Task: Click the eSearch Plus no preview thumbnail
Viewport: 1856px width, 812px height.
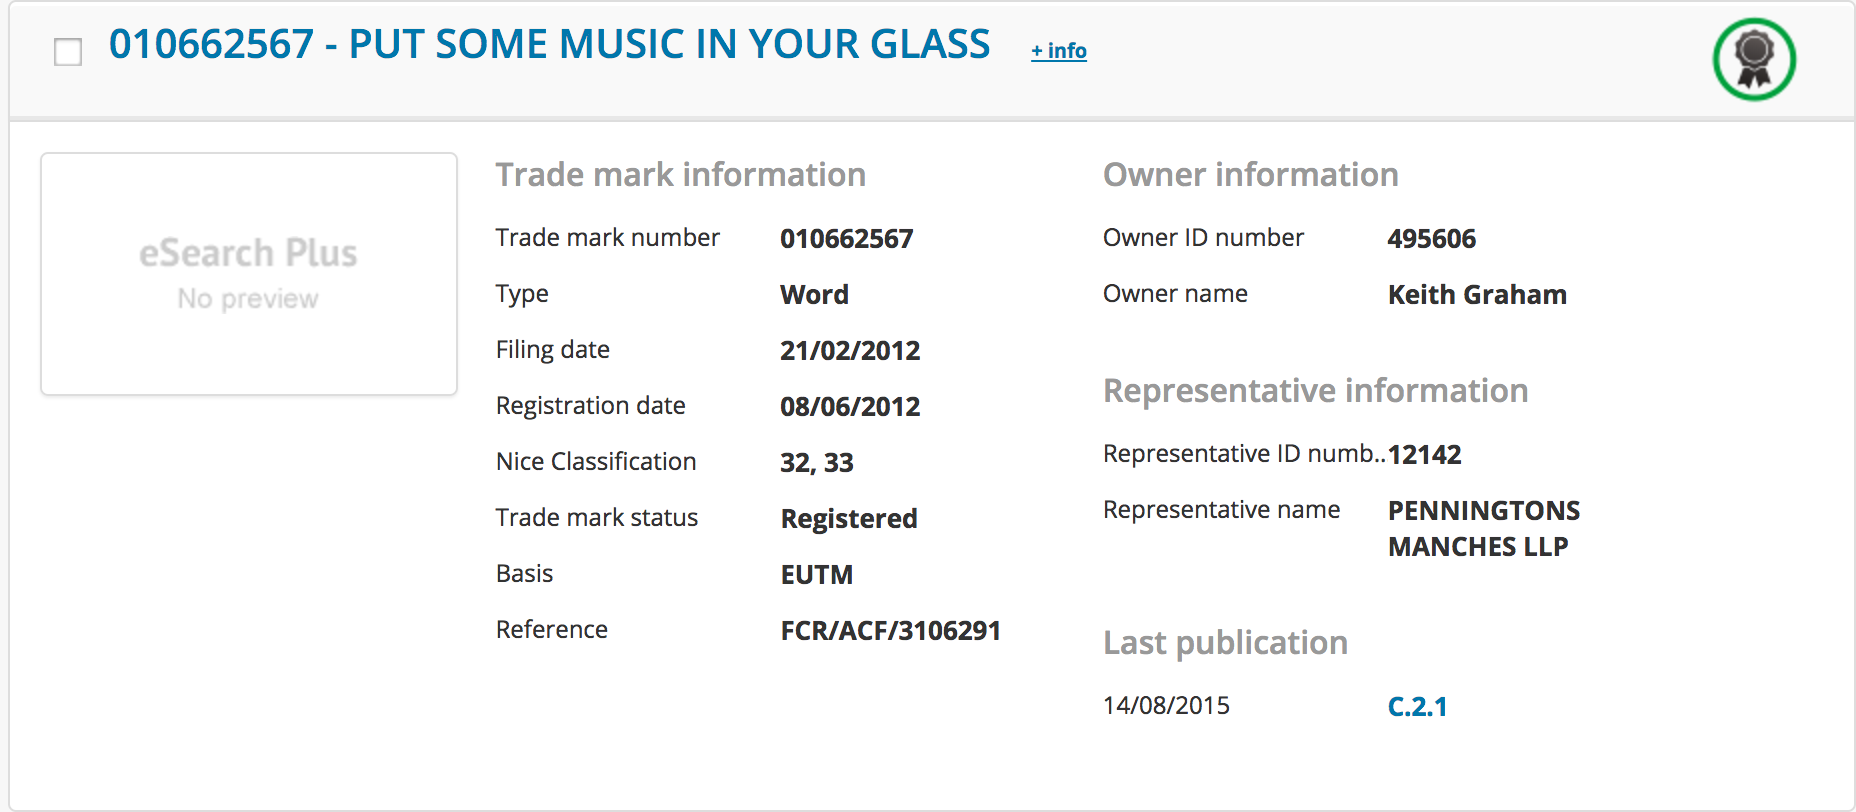Action: (249, 274)
